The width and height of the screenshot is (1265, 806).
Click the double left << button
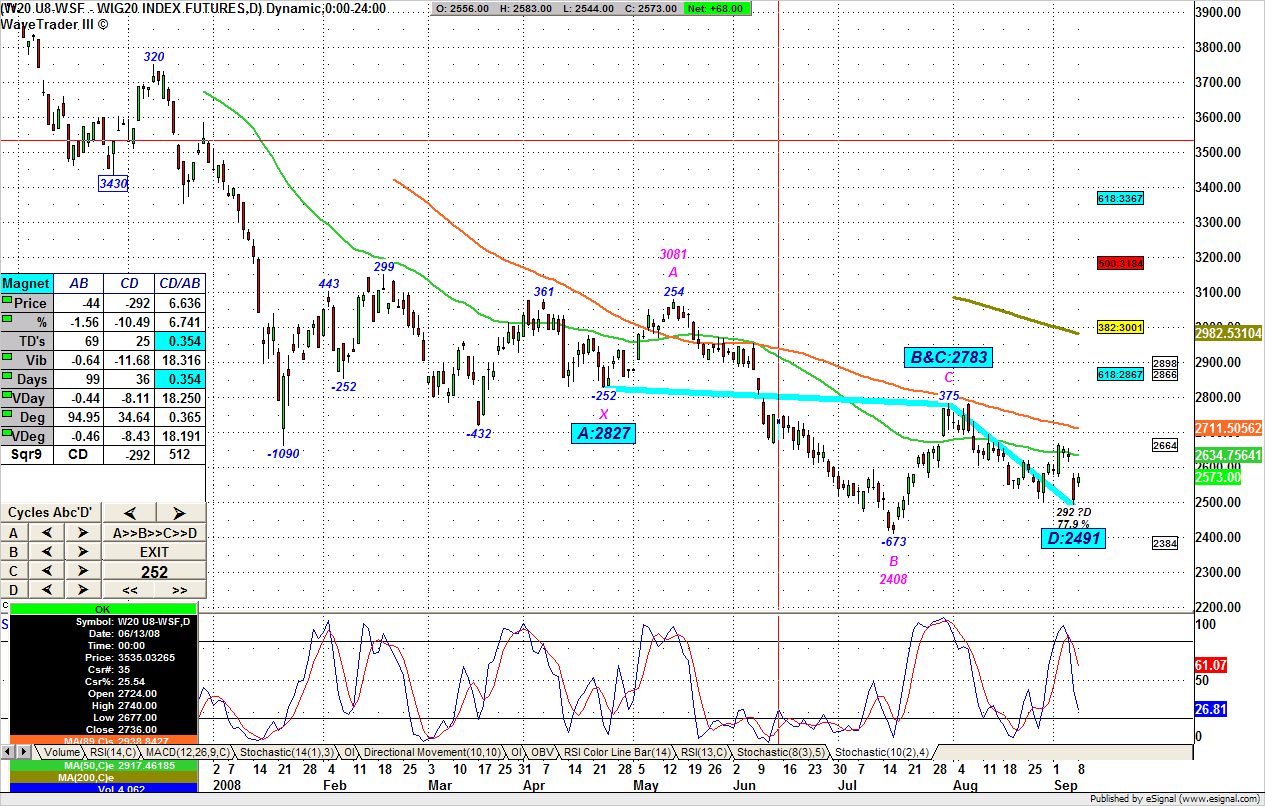click(128, 590)
